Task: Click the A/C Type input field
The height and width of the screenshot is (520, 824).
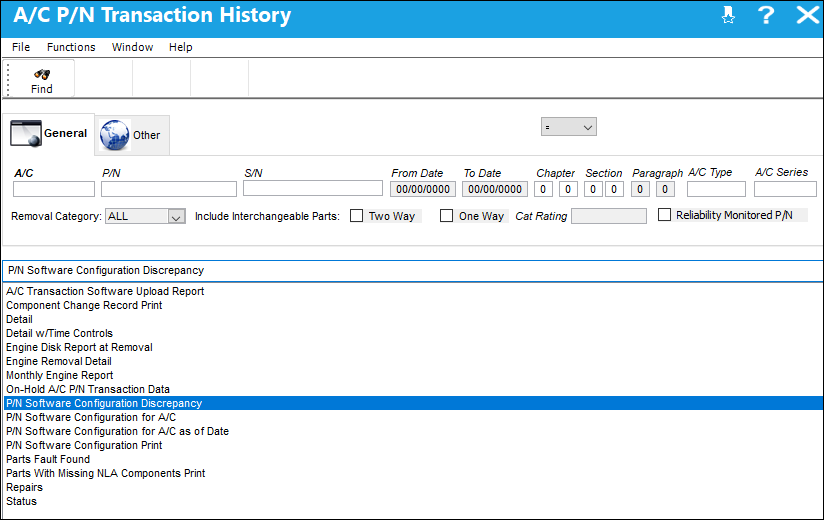Action: (x=716, y=189)
